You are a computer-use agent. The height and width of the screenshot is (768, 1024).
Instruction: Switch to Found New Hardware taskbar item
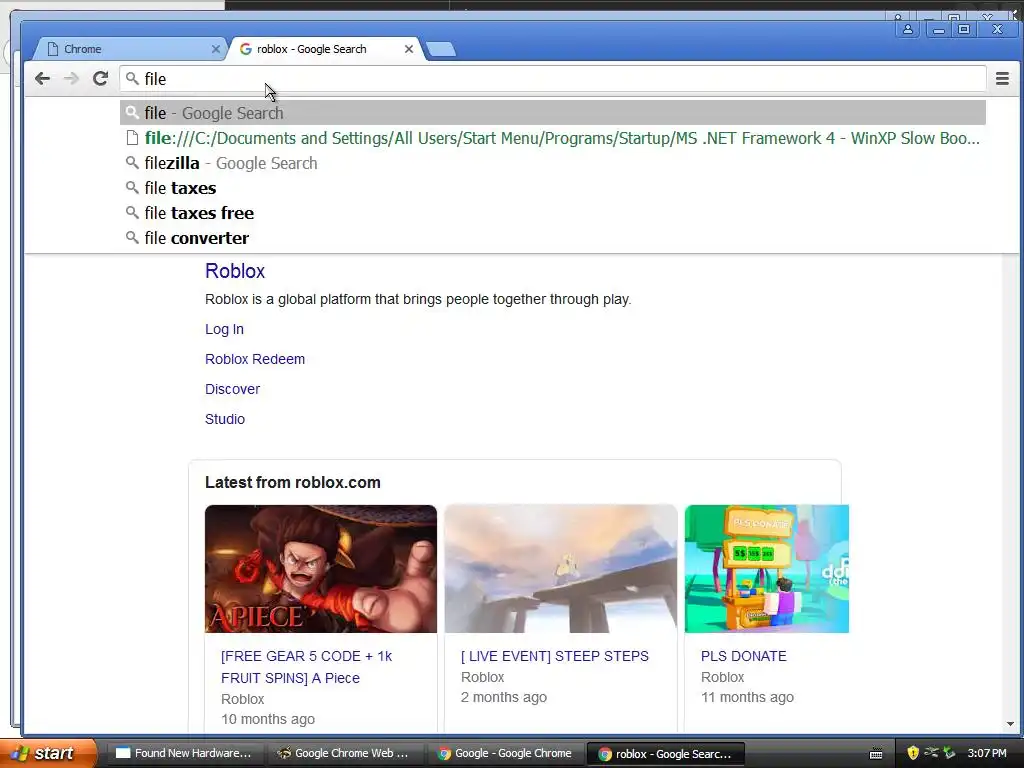pos(184,754)
